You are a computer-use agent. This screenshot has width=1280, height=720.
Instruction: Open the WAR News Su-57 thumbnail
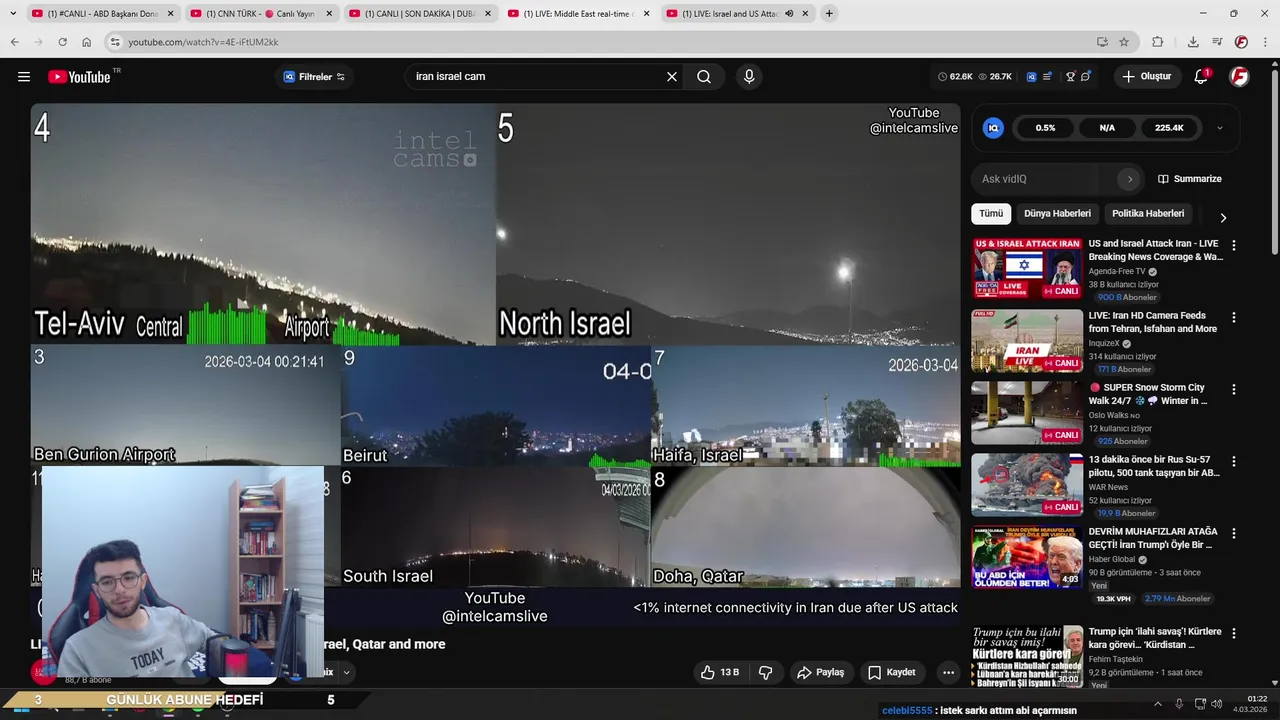click(1027, 484)
